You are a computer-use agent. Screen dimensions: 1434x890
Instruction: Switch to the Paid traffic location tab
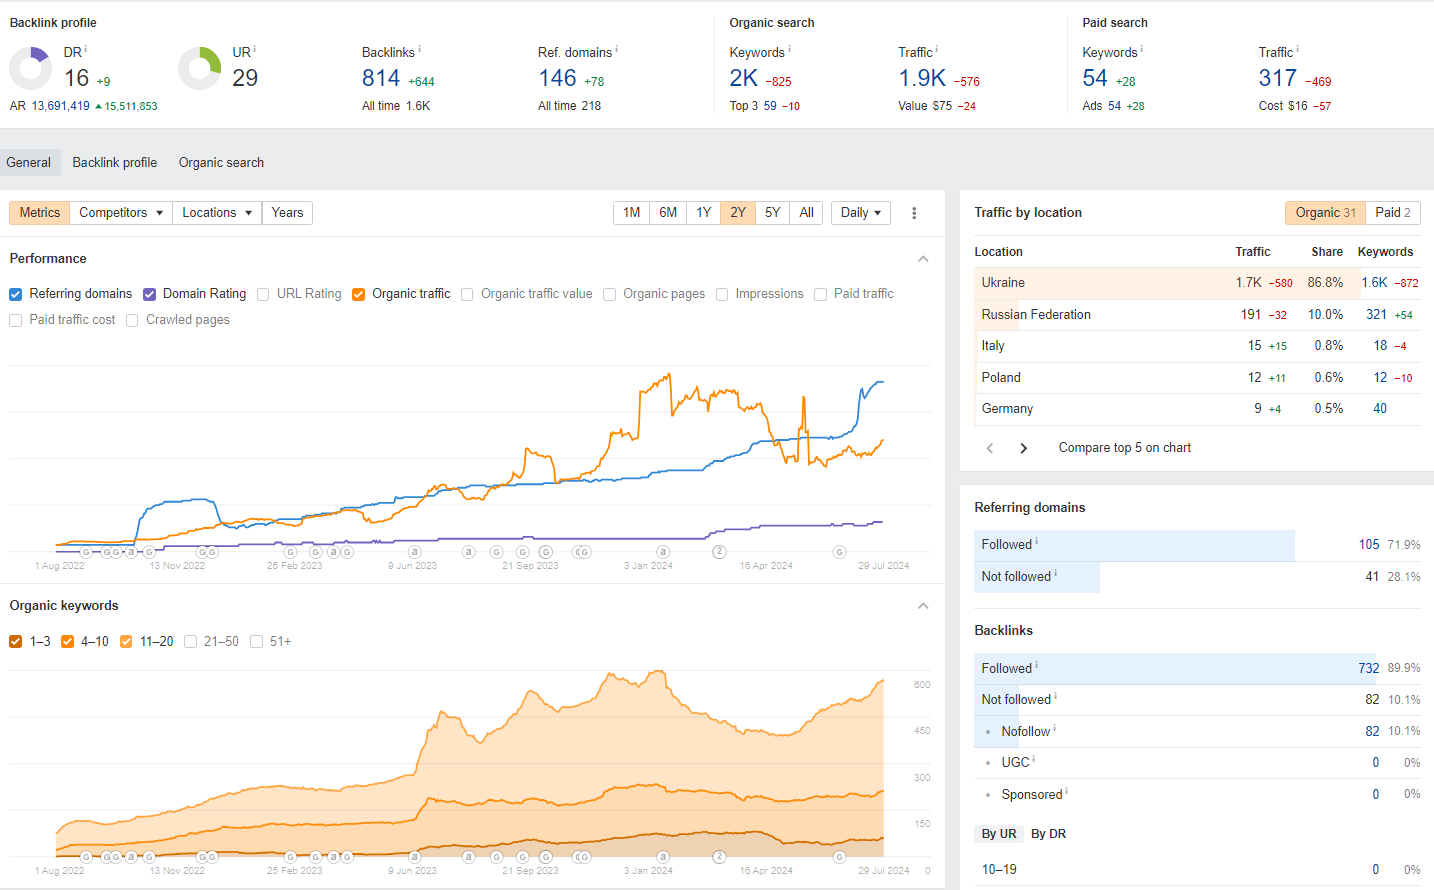coord(1392,213)
